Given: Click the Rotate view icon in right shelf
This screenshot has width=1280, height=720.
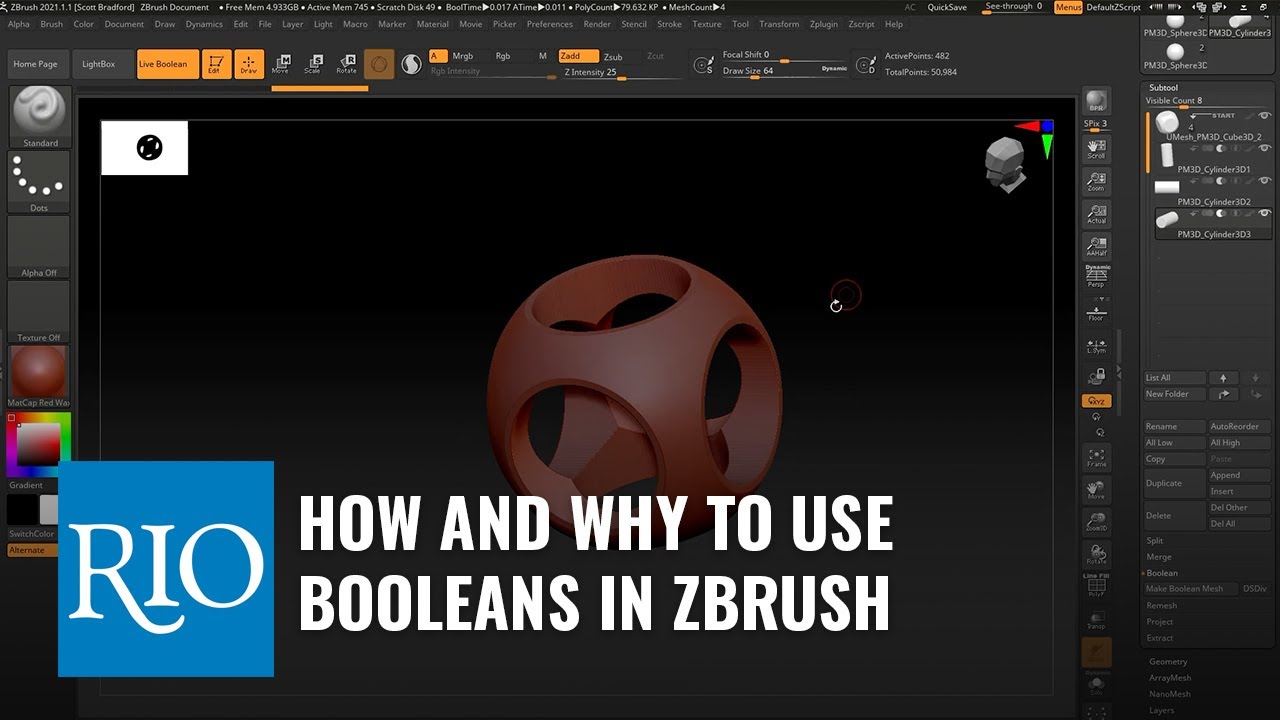Looking at the screenshot, I should [1096, 554].
